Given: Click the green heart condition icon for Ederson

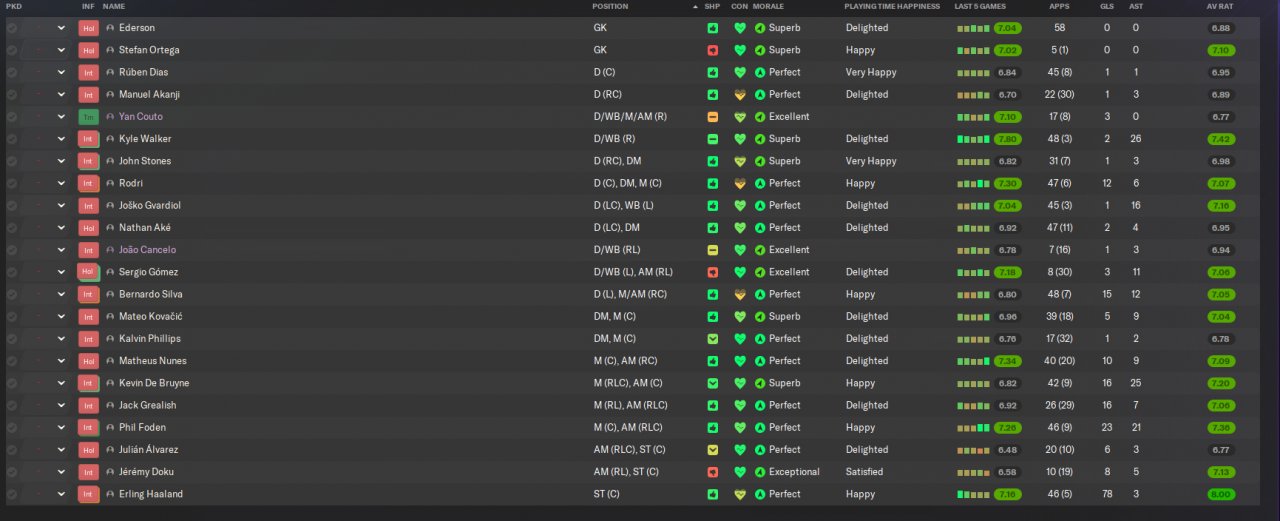Looking at the screenshot, I should (740, 28).
